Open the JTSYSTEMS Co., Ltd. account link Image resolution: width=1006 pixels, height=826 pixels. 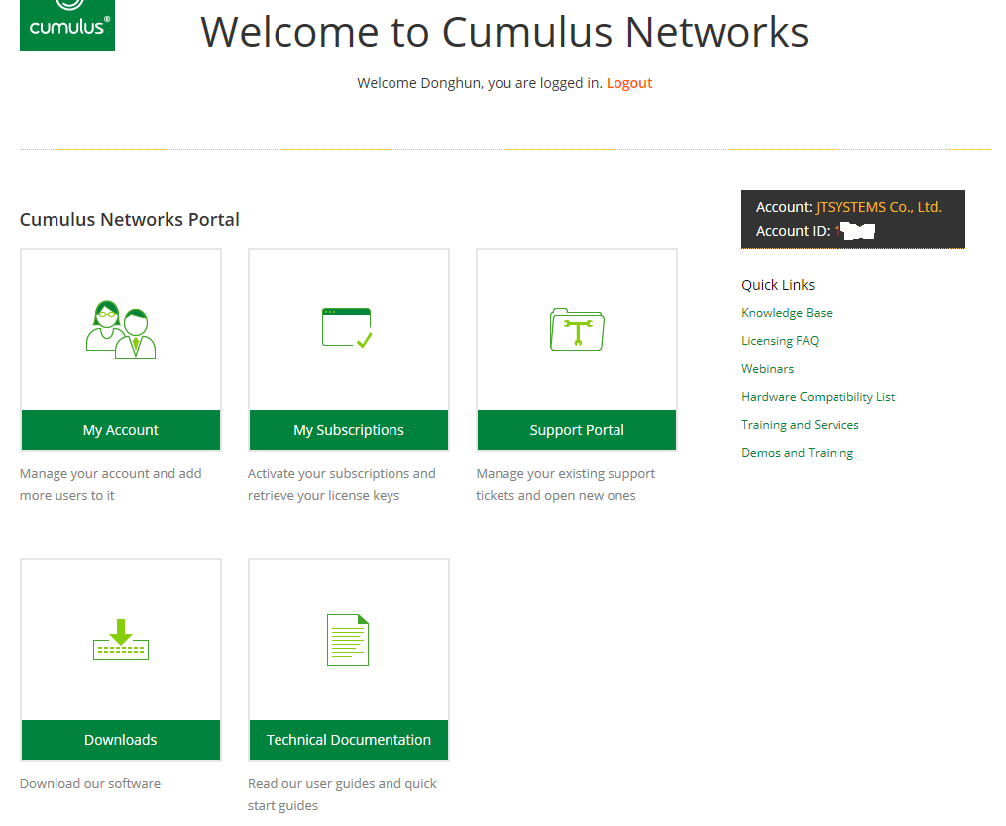tap(879, 207)
